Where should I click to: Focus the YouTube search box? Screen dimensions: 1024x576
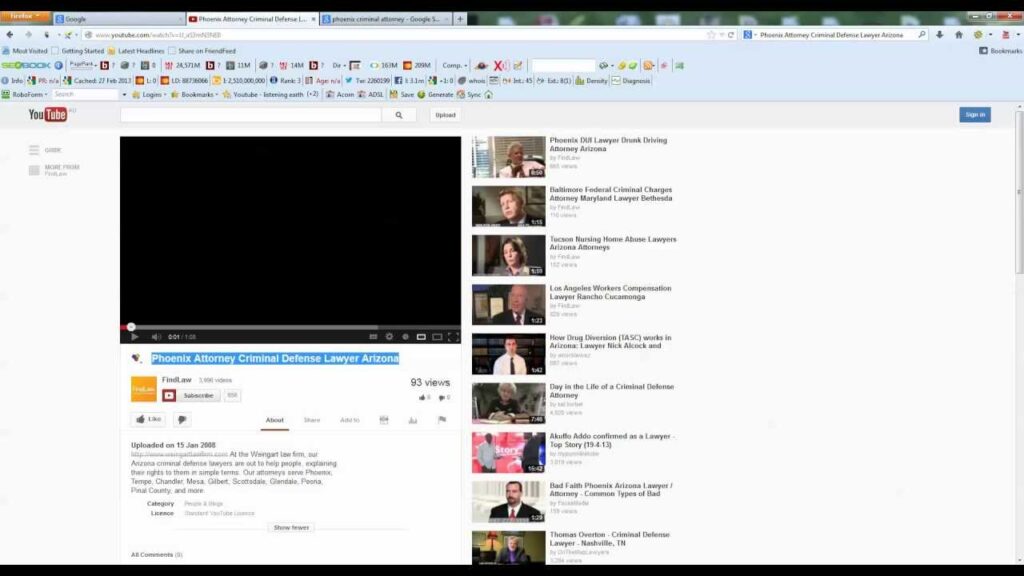(x=251, y=115)
